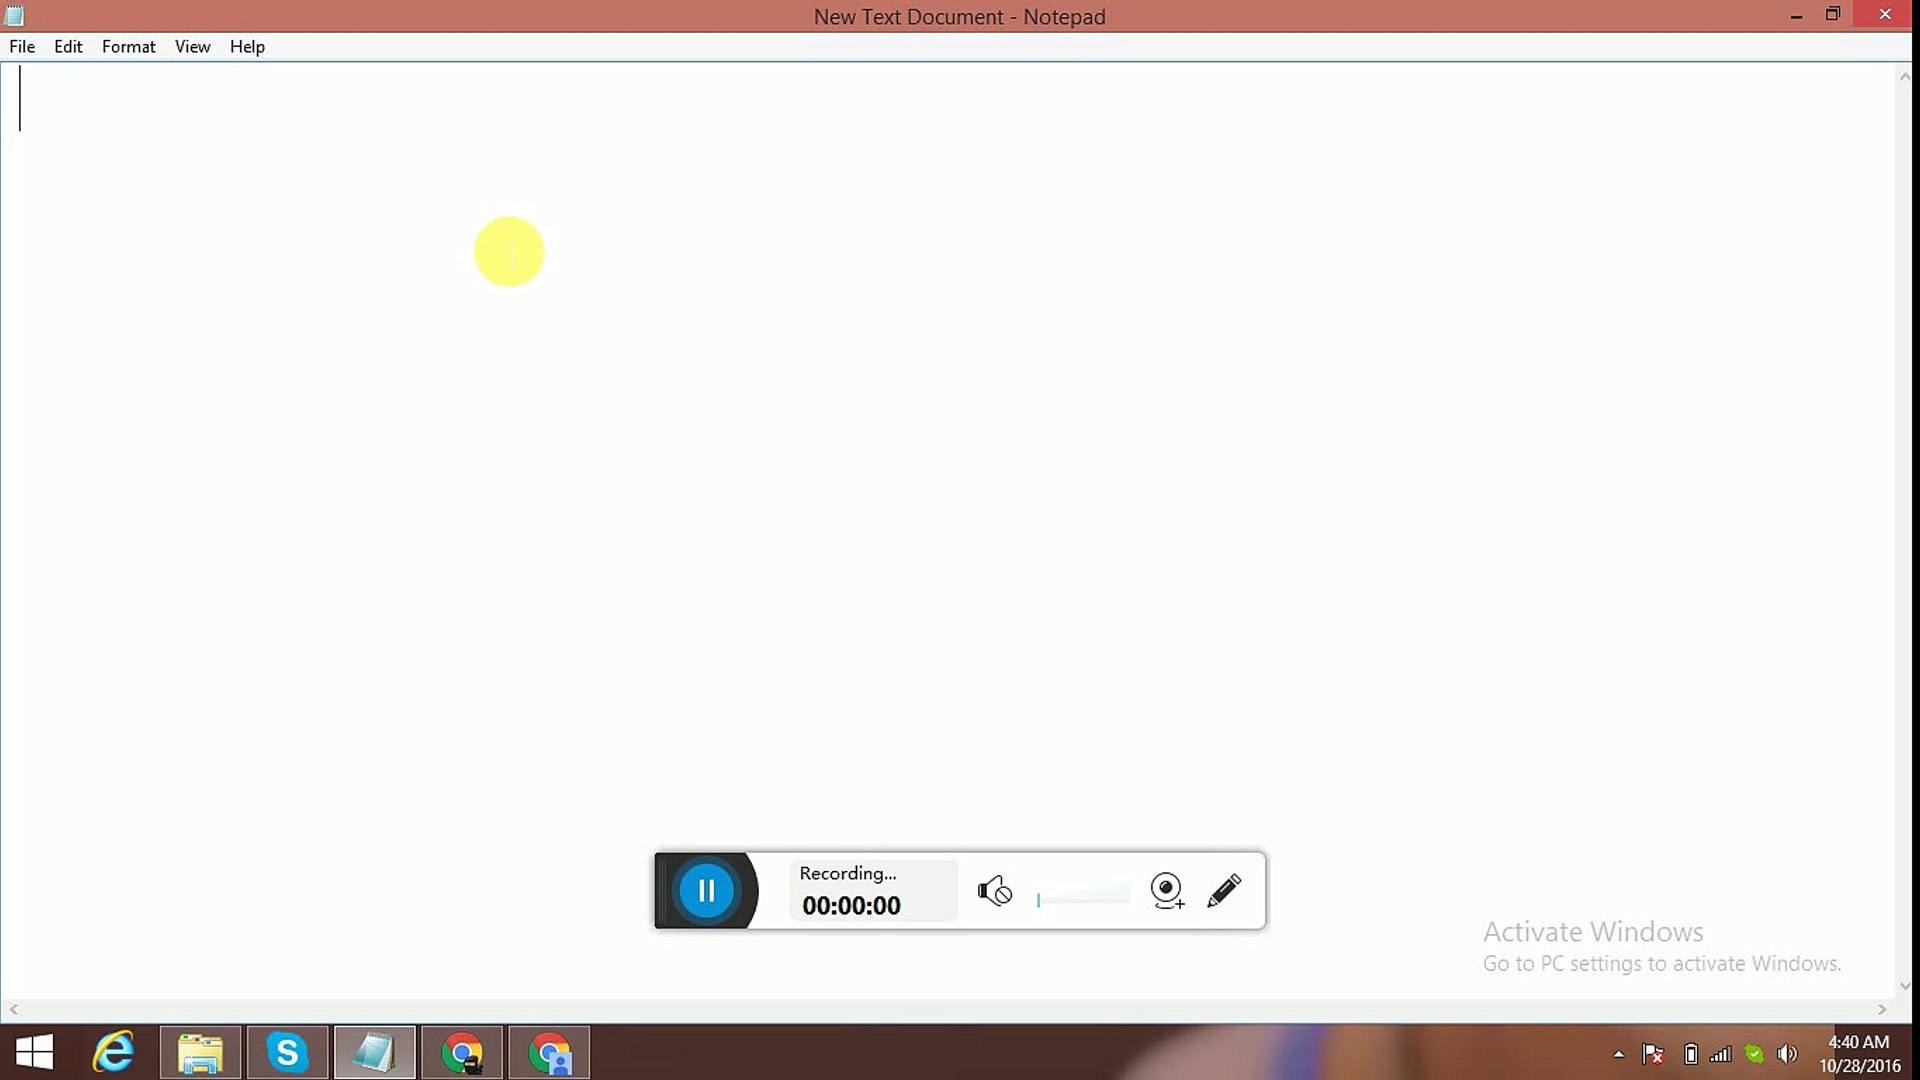This screenshot has height=1080, width=1920.
Task: Pause the screen recording
Action: 706,890
